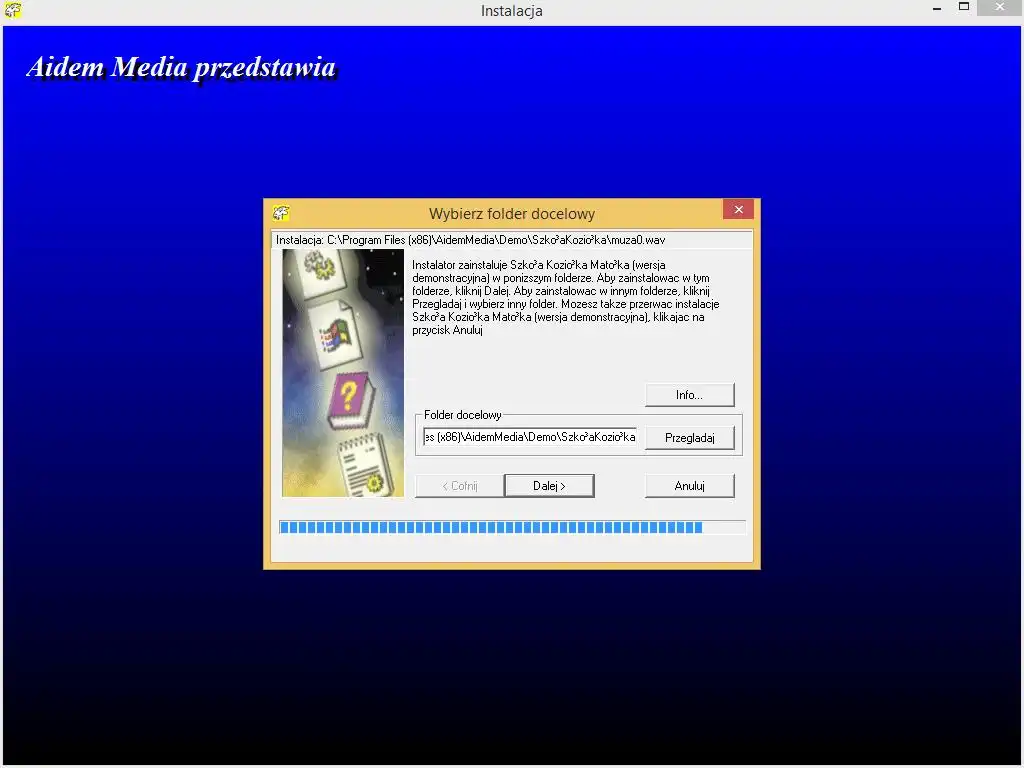Viewport: 1024px width, 768px height.
Task: Click the Wybierz folder docelowy title
Action: (512, 214)
